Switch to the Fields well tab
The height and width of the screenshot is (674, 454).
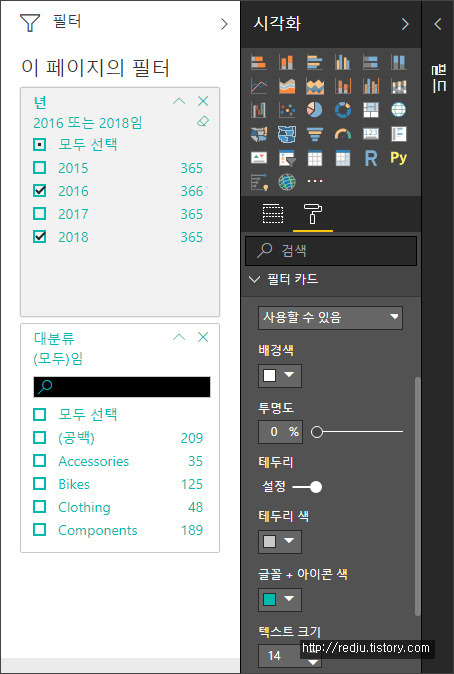(x=273, y=214)
